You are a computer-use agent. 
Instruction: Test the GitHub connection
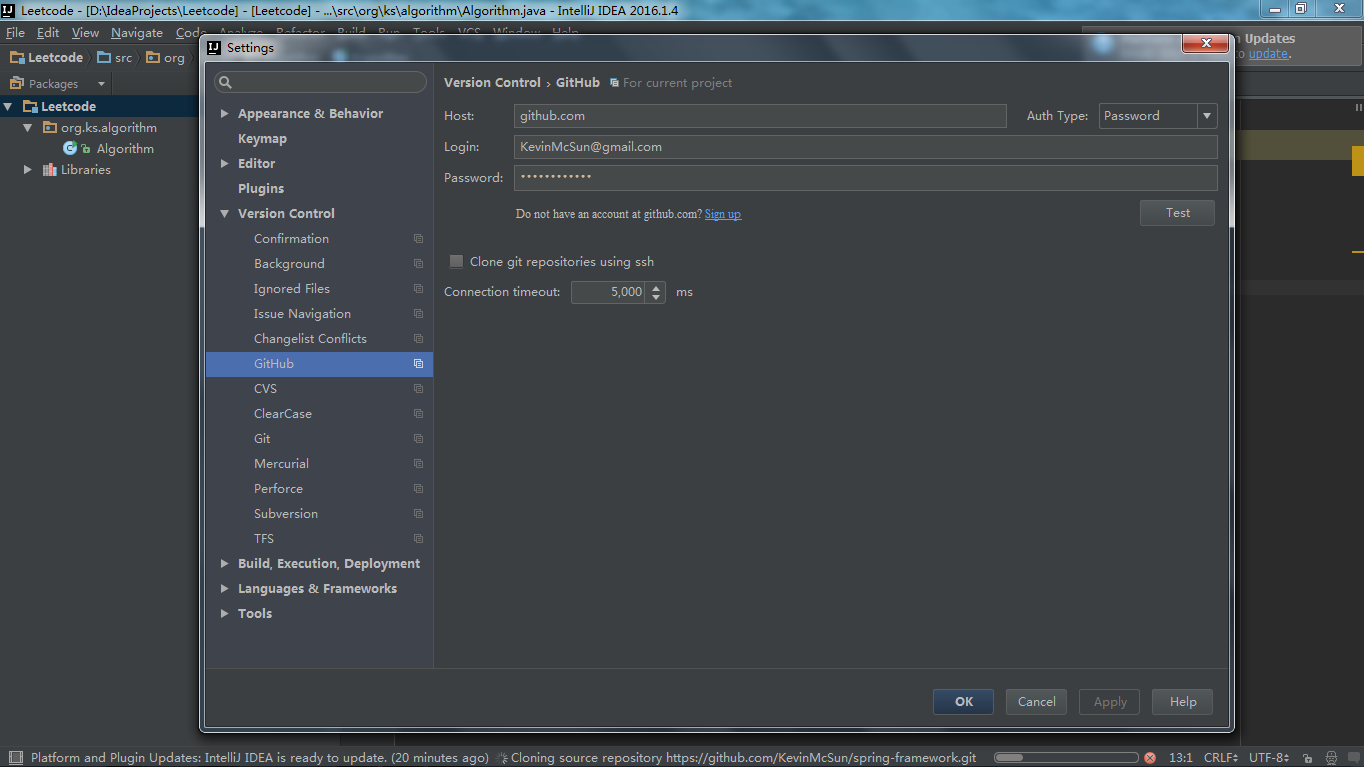coord(1177,213)
